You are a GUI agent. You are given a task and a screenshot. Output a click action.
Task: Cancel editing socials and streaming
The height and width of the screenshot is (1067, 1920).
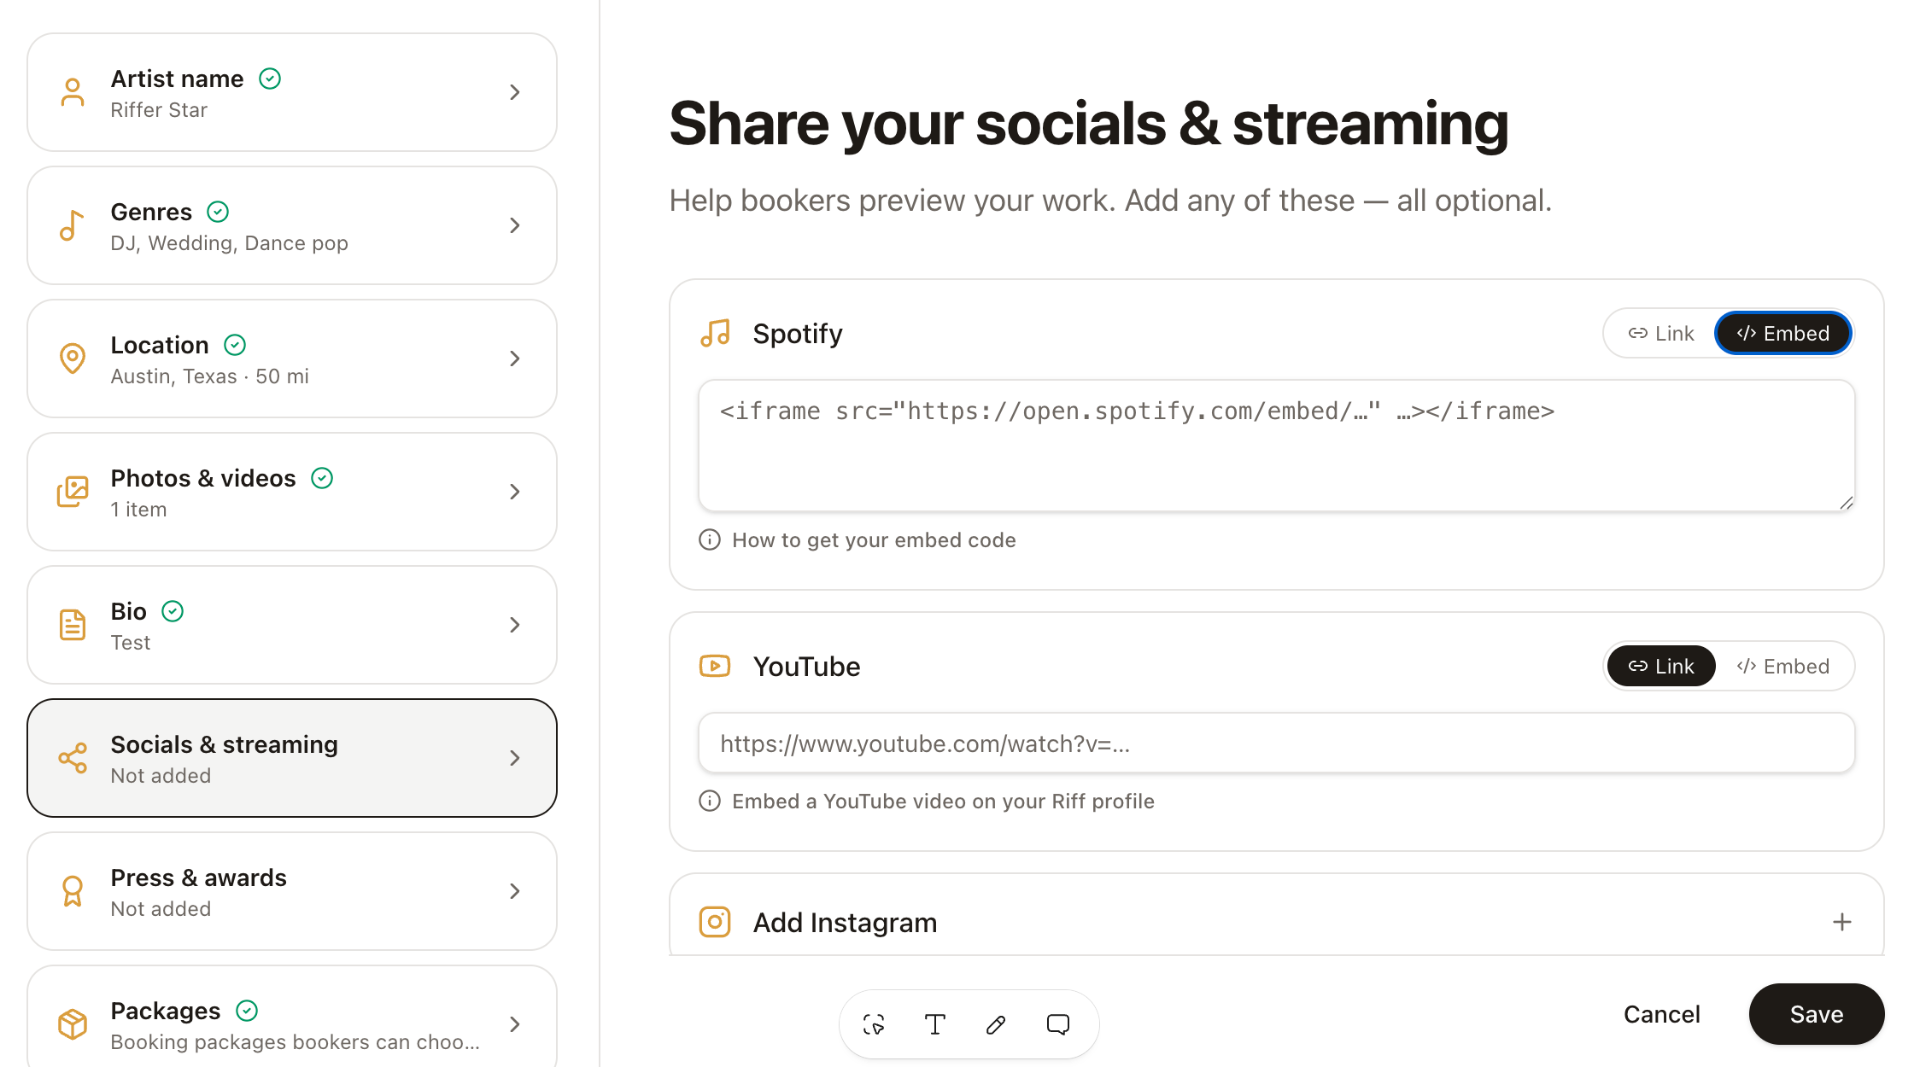click(x=1661, y=1014)
